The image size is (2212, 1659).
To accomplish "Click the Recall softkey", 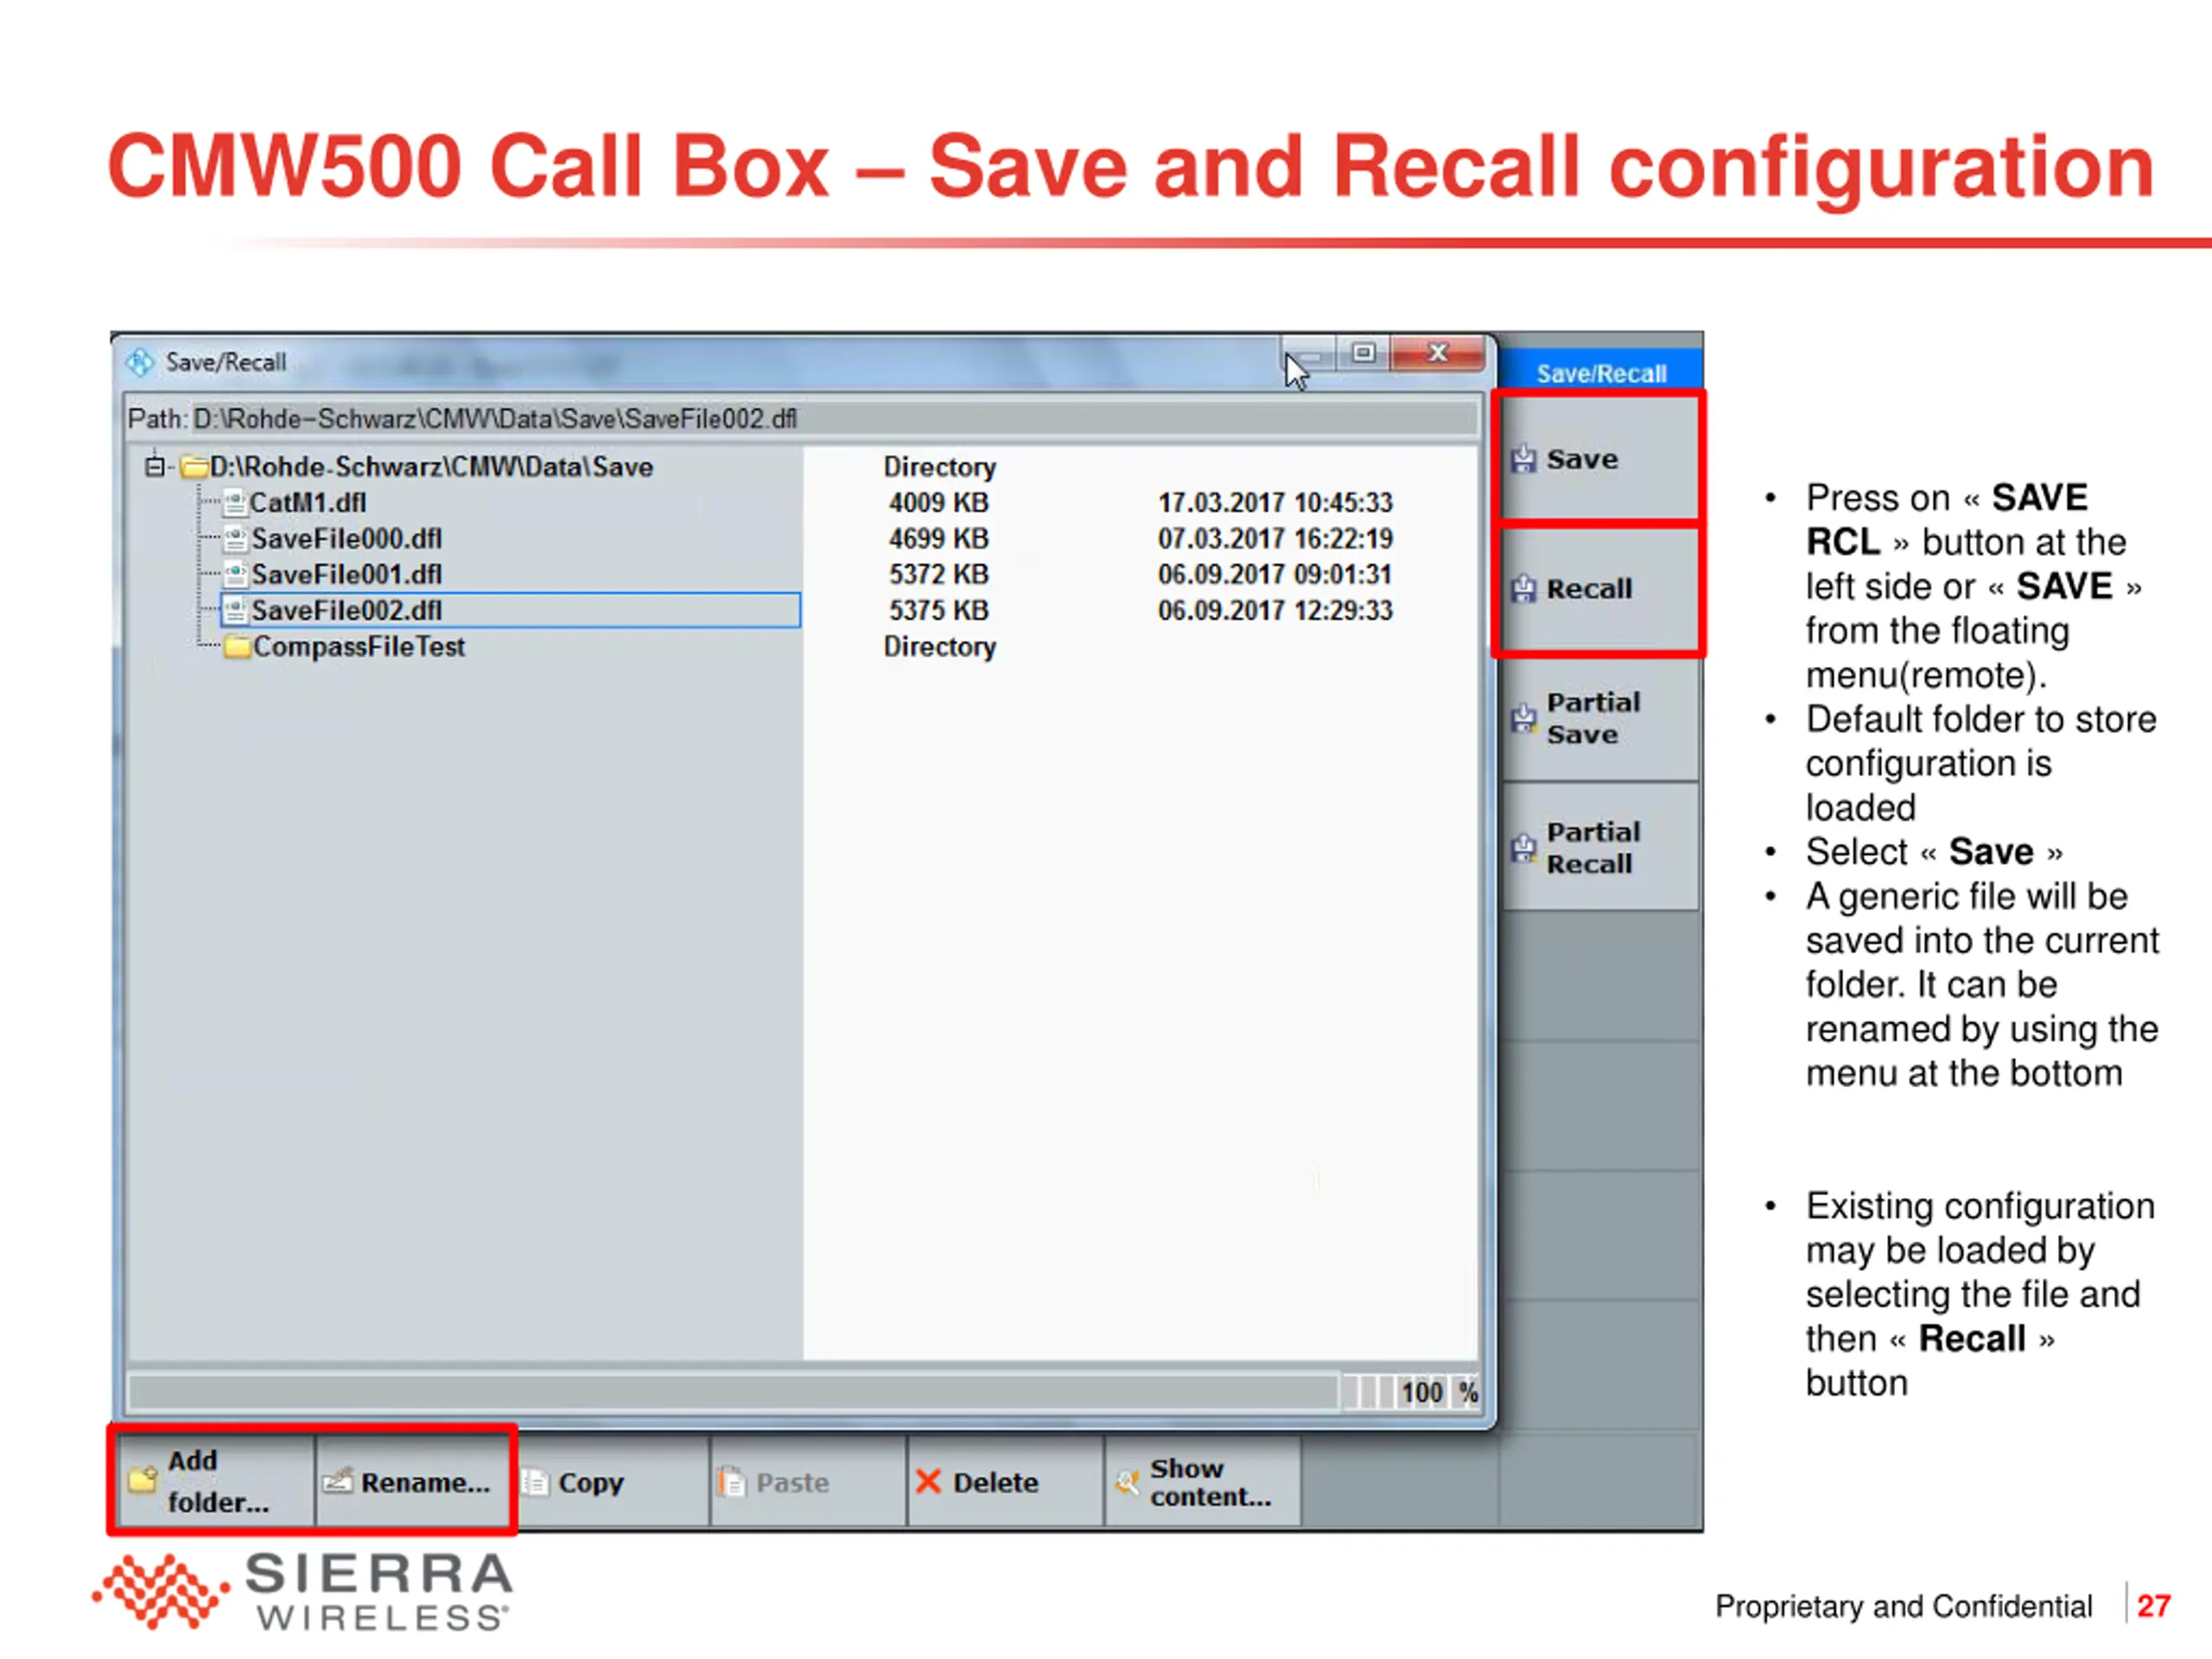I will coord(1599,589).
